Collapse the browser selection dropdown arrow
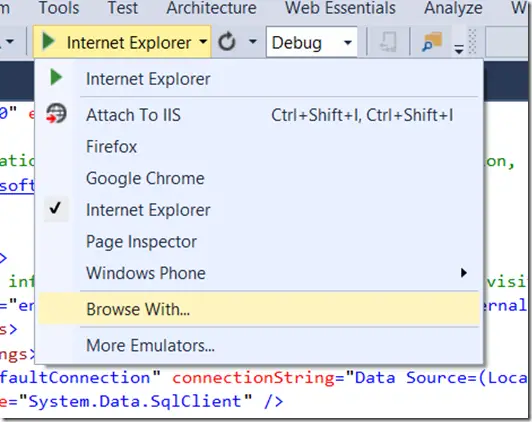 click(203, 42)
